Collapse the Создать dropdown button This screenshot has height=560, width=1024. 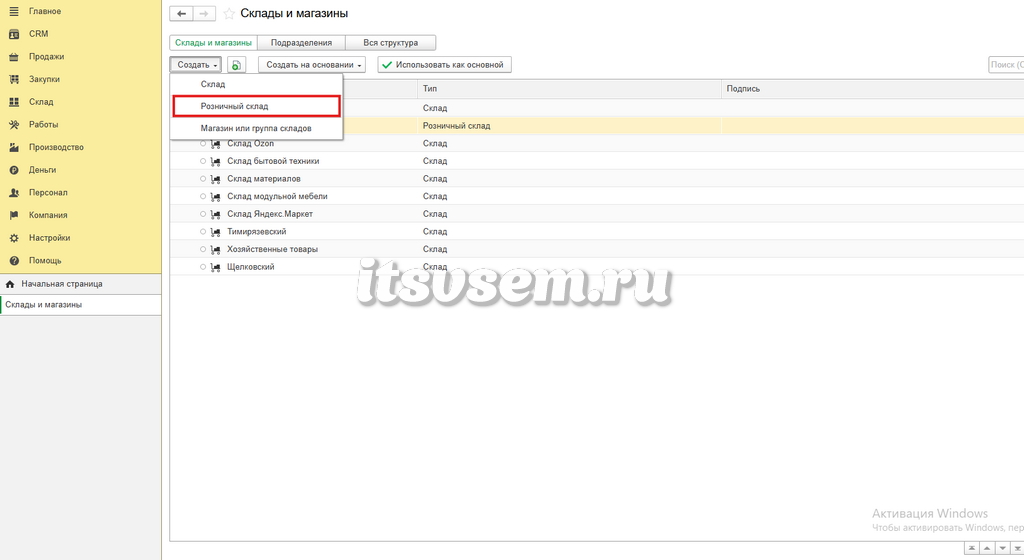(x=196, y=65)
